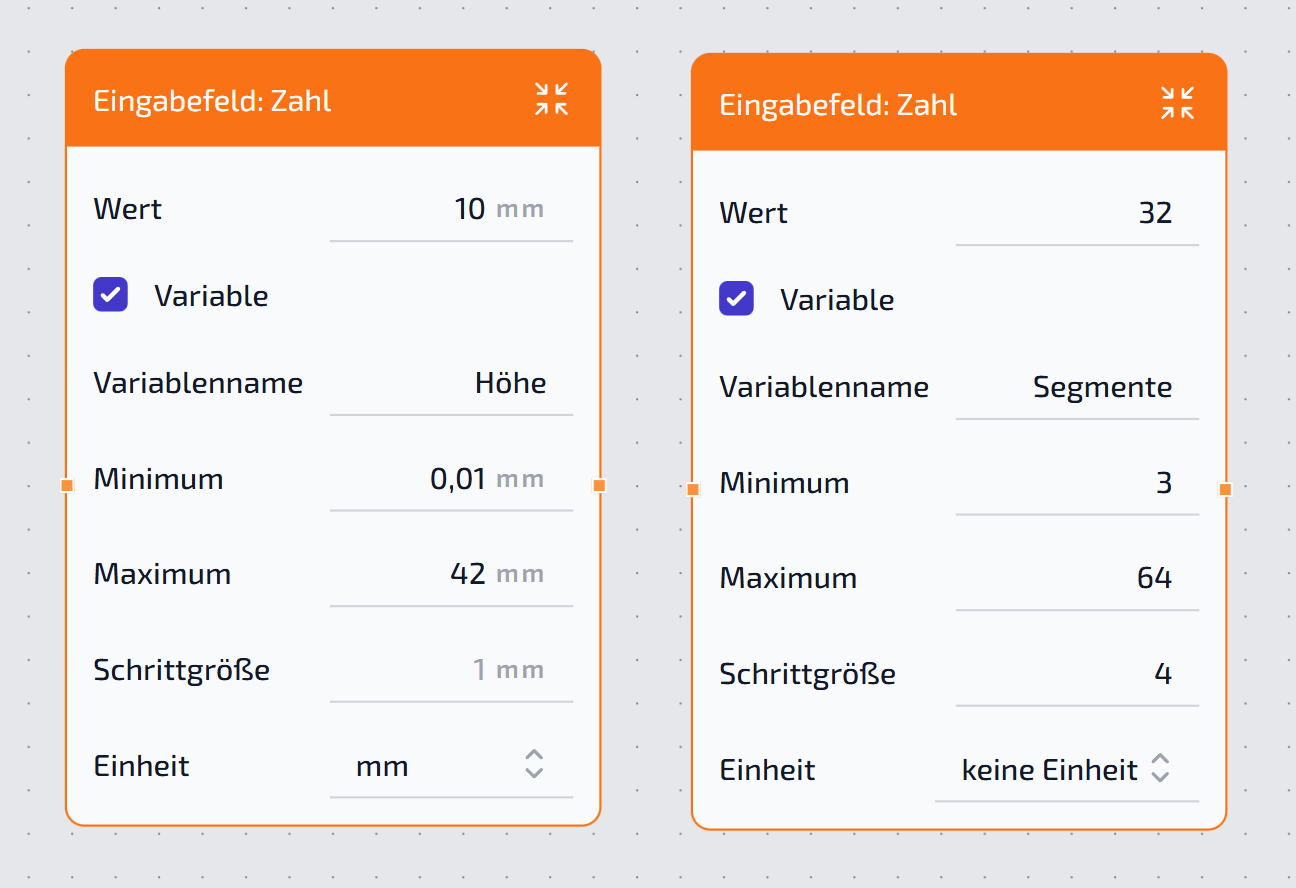Toggle the Variable option in the left panel
This screenshot has height=888, width=1296.
(x=110, y=295)
